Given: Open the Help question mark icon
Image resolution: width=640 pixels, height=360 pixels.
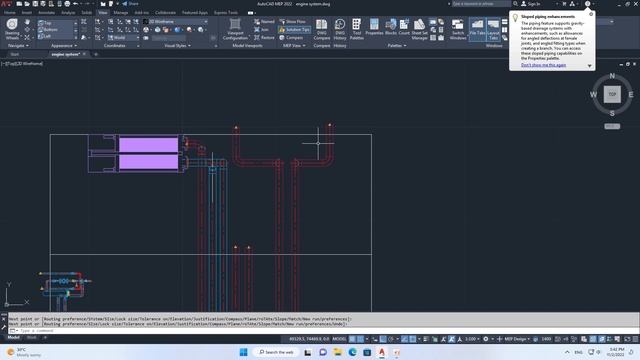Looking at the screenshot, I should [x=587, y=4].
